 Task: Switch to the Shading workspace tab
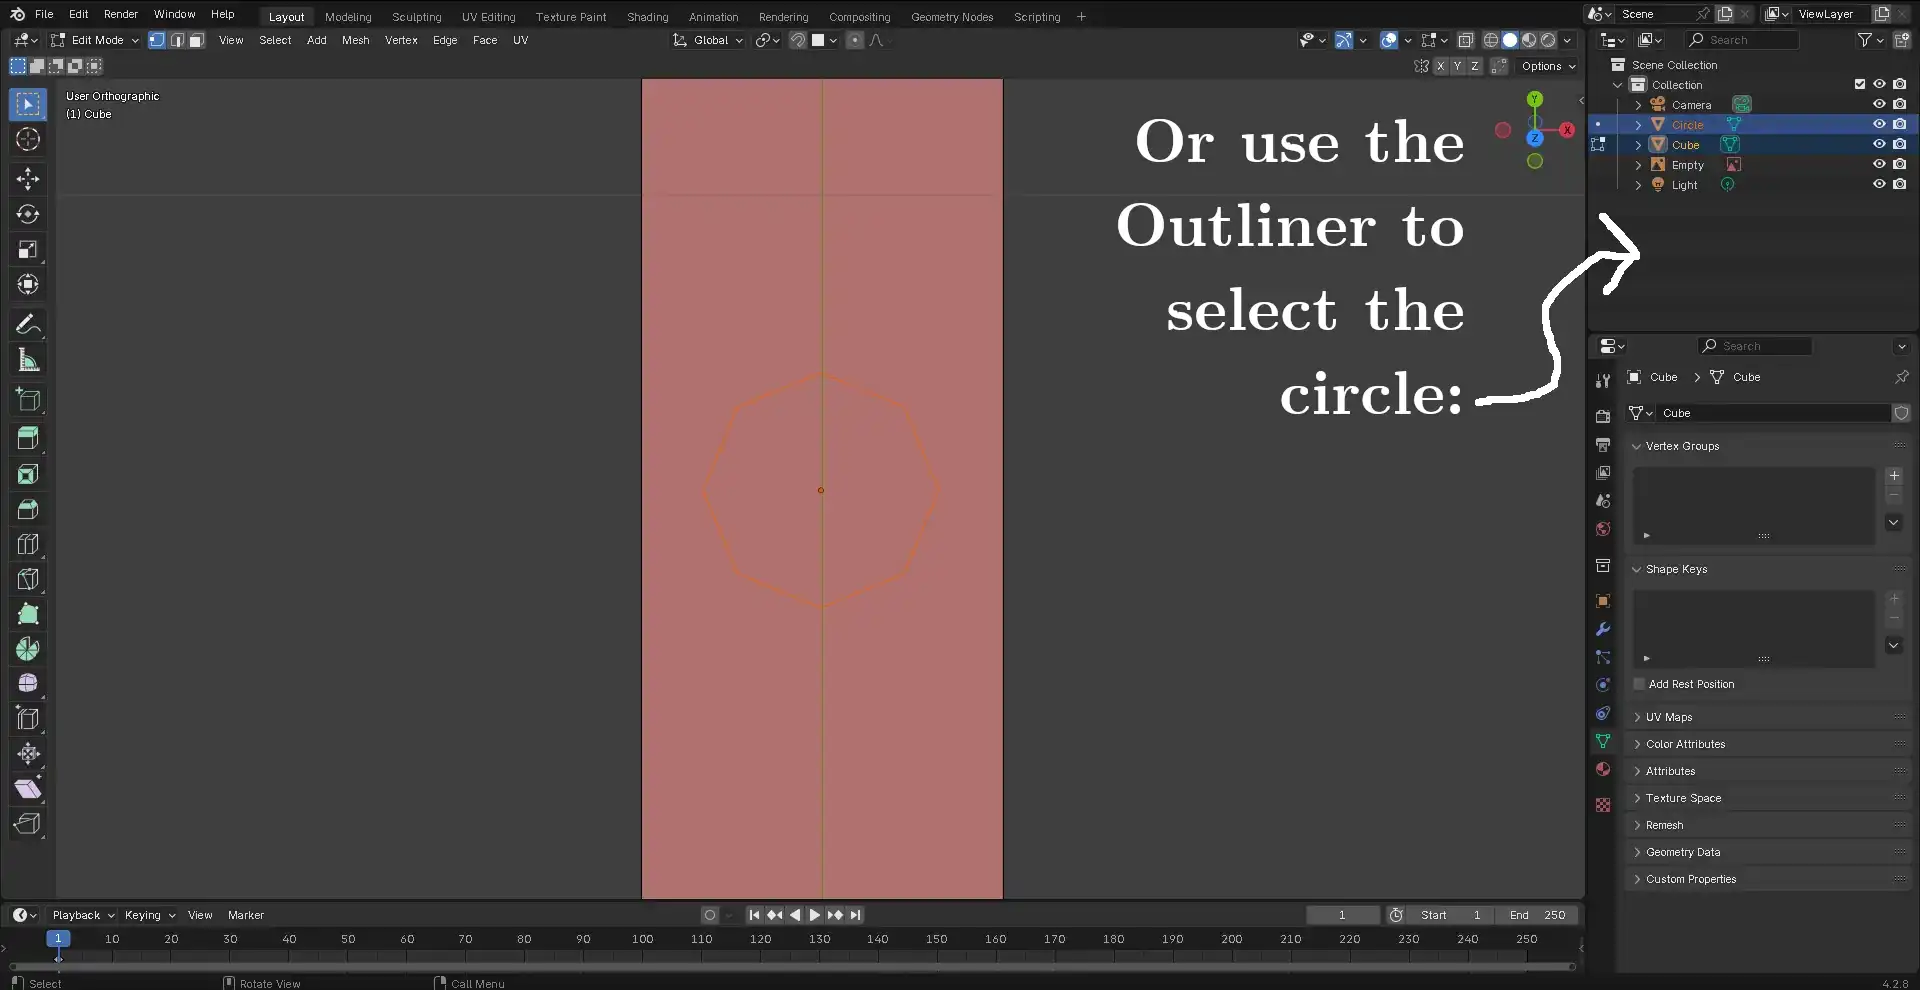coord(647,16)
